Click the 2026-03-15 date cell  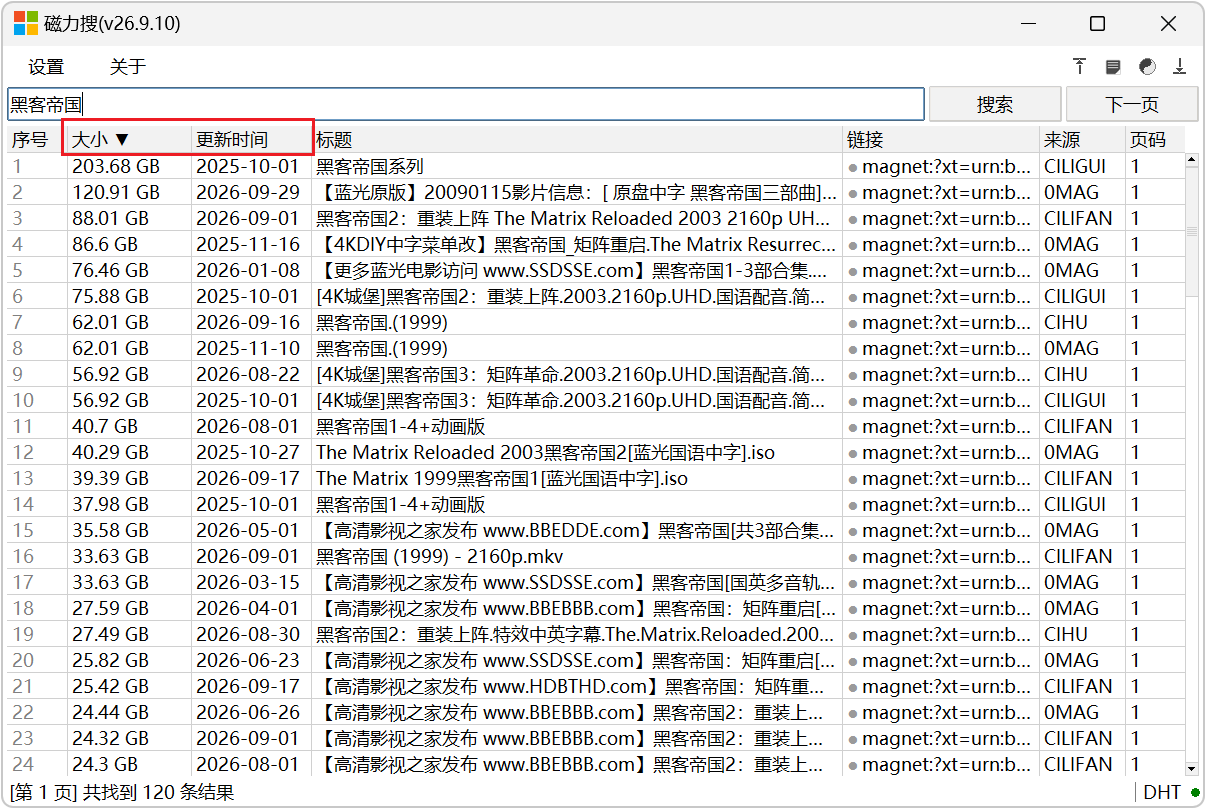tap(247, 582)
